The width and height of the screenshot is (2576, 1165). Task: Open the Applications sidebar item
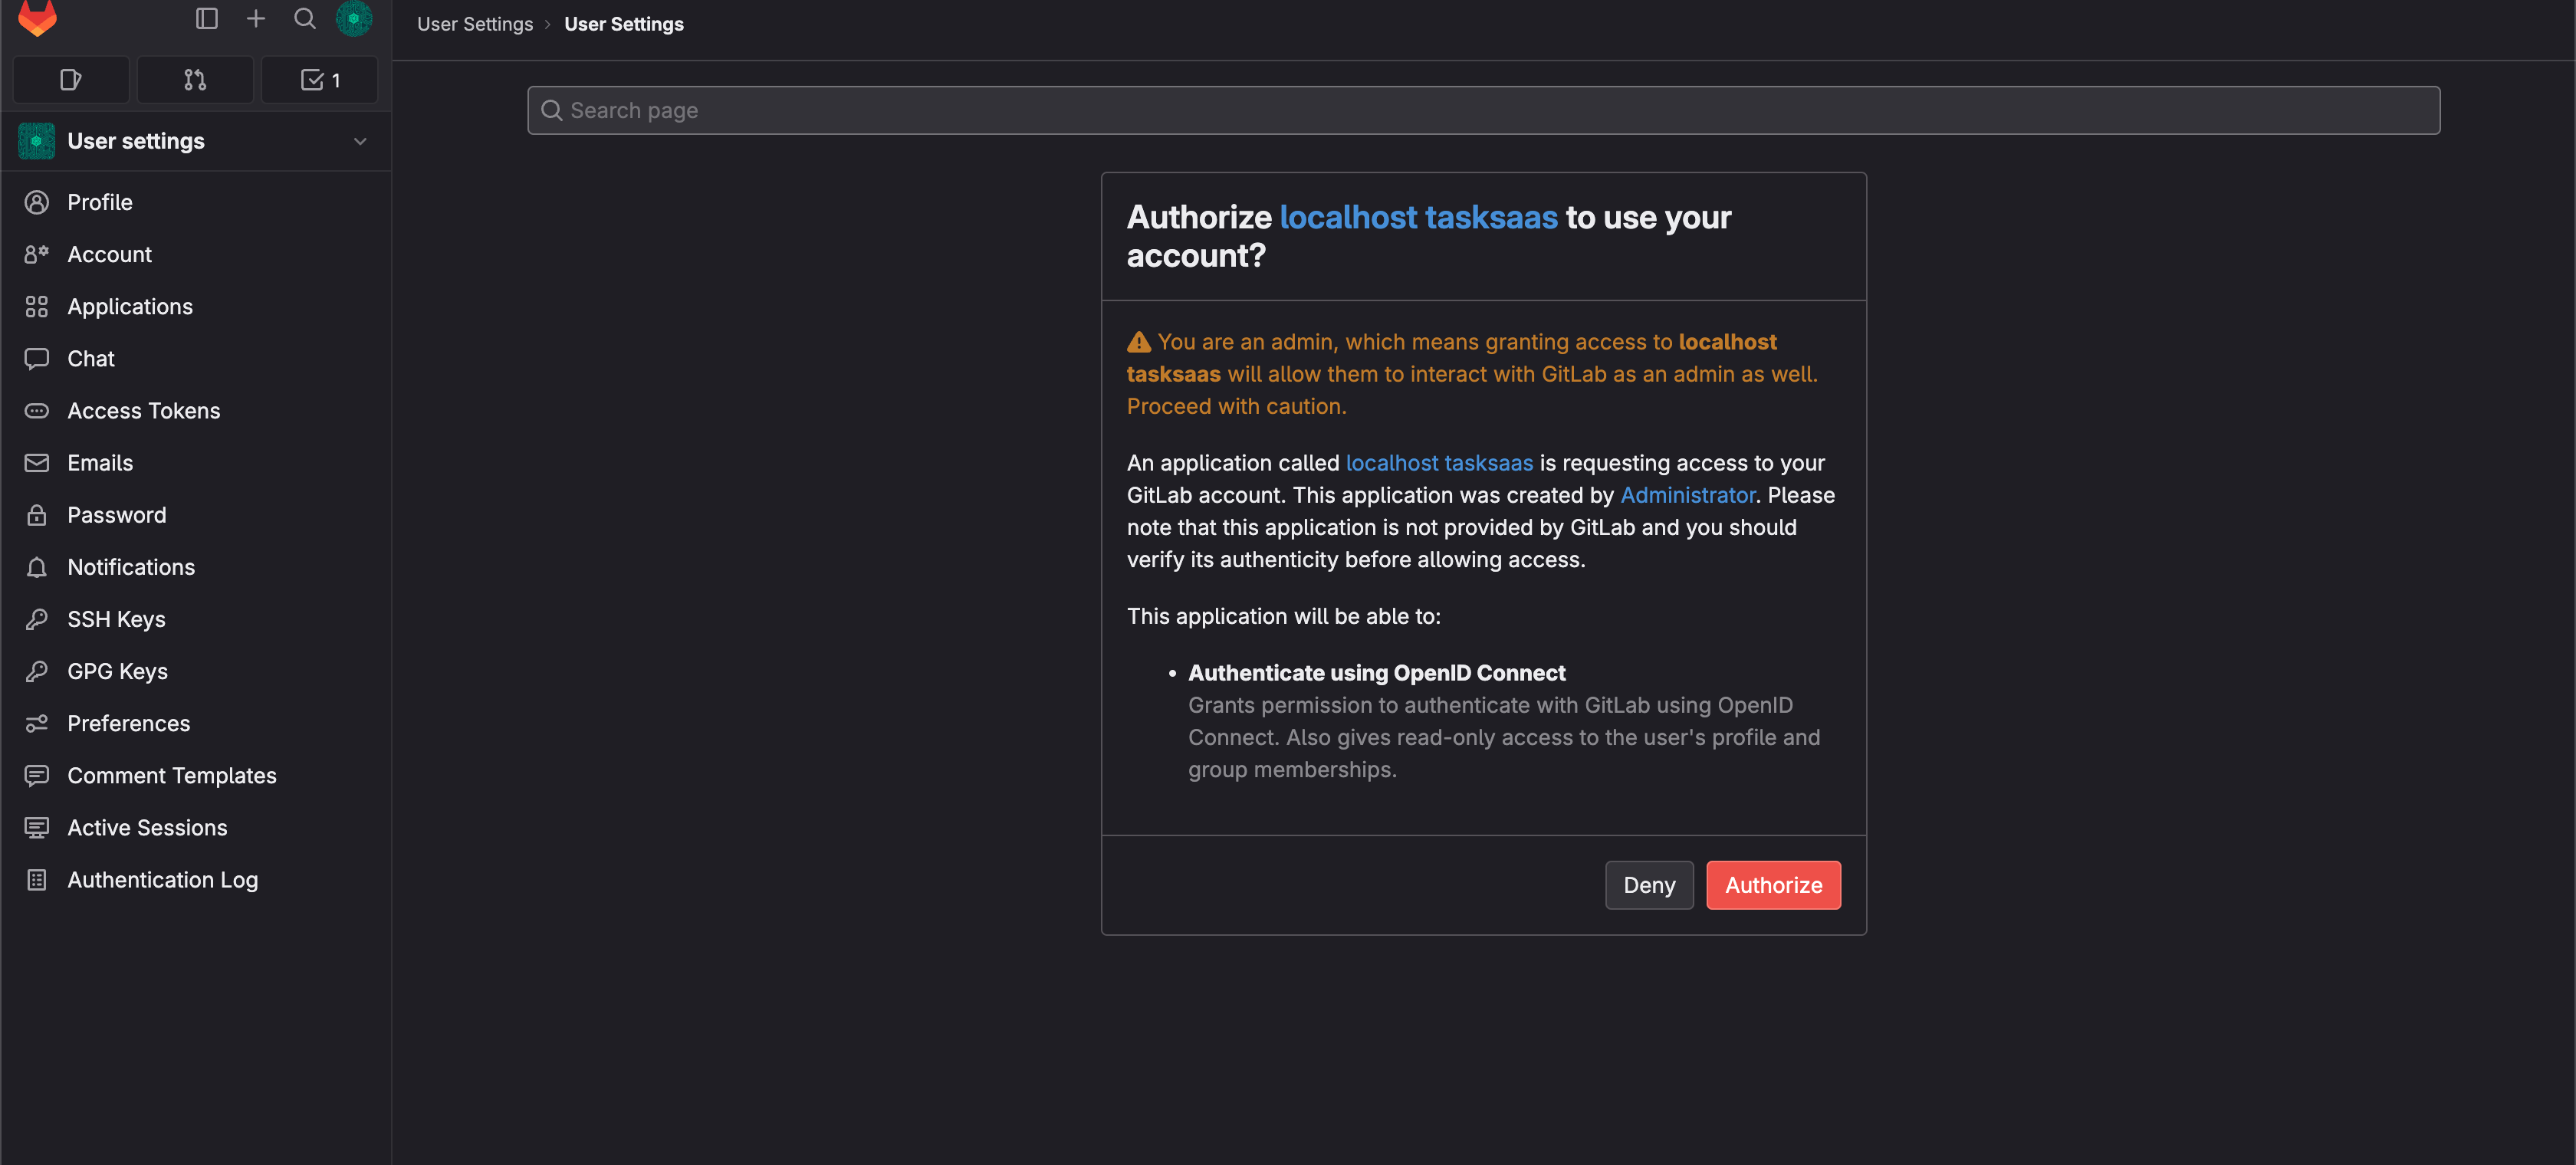click(130, 307)
